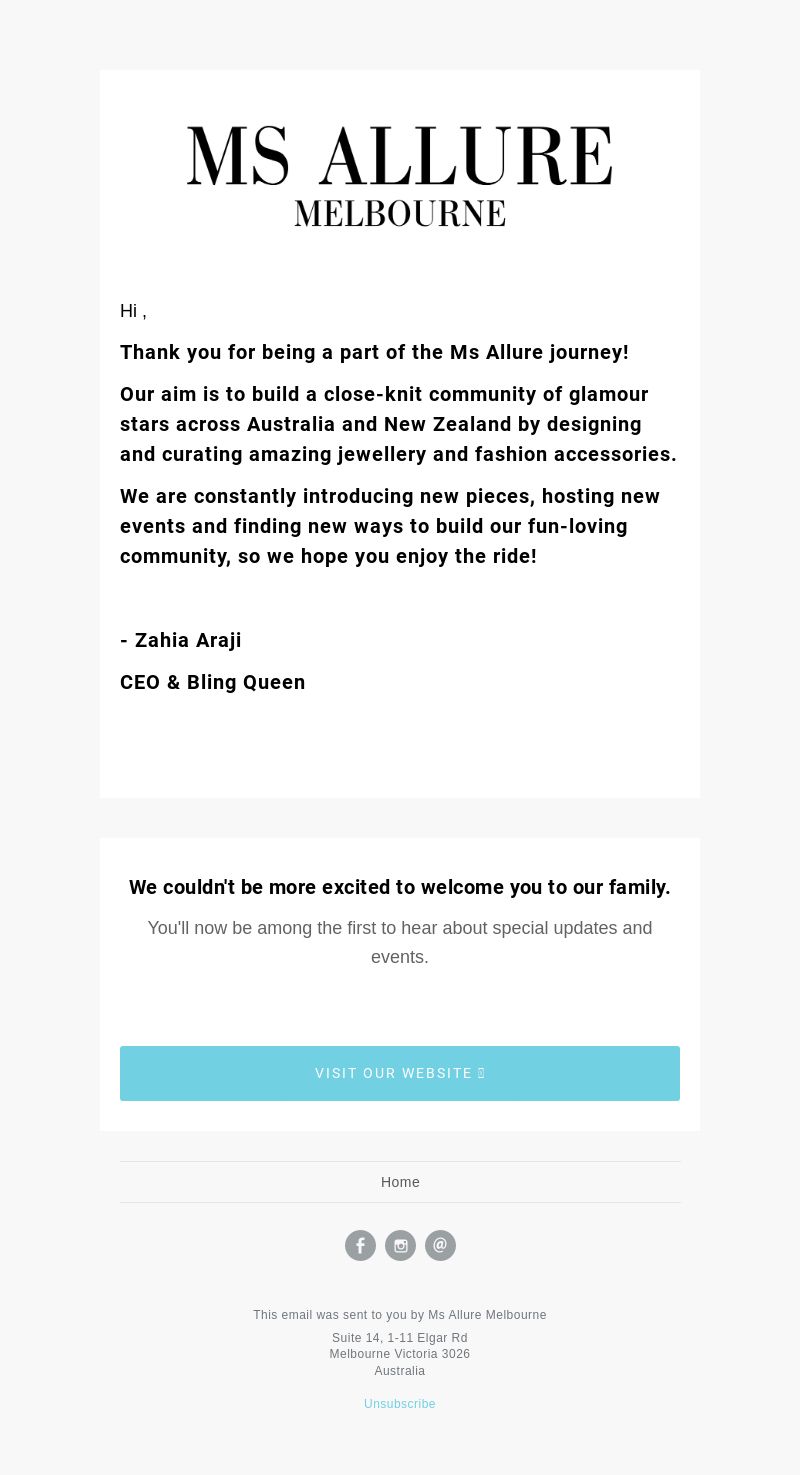The width and height of the screenshot is (800, 1475).
Task: Click the 'Our aim is to build' paragraph
Action: [398, 424]
